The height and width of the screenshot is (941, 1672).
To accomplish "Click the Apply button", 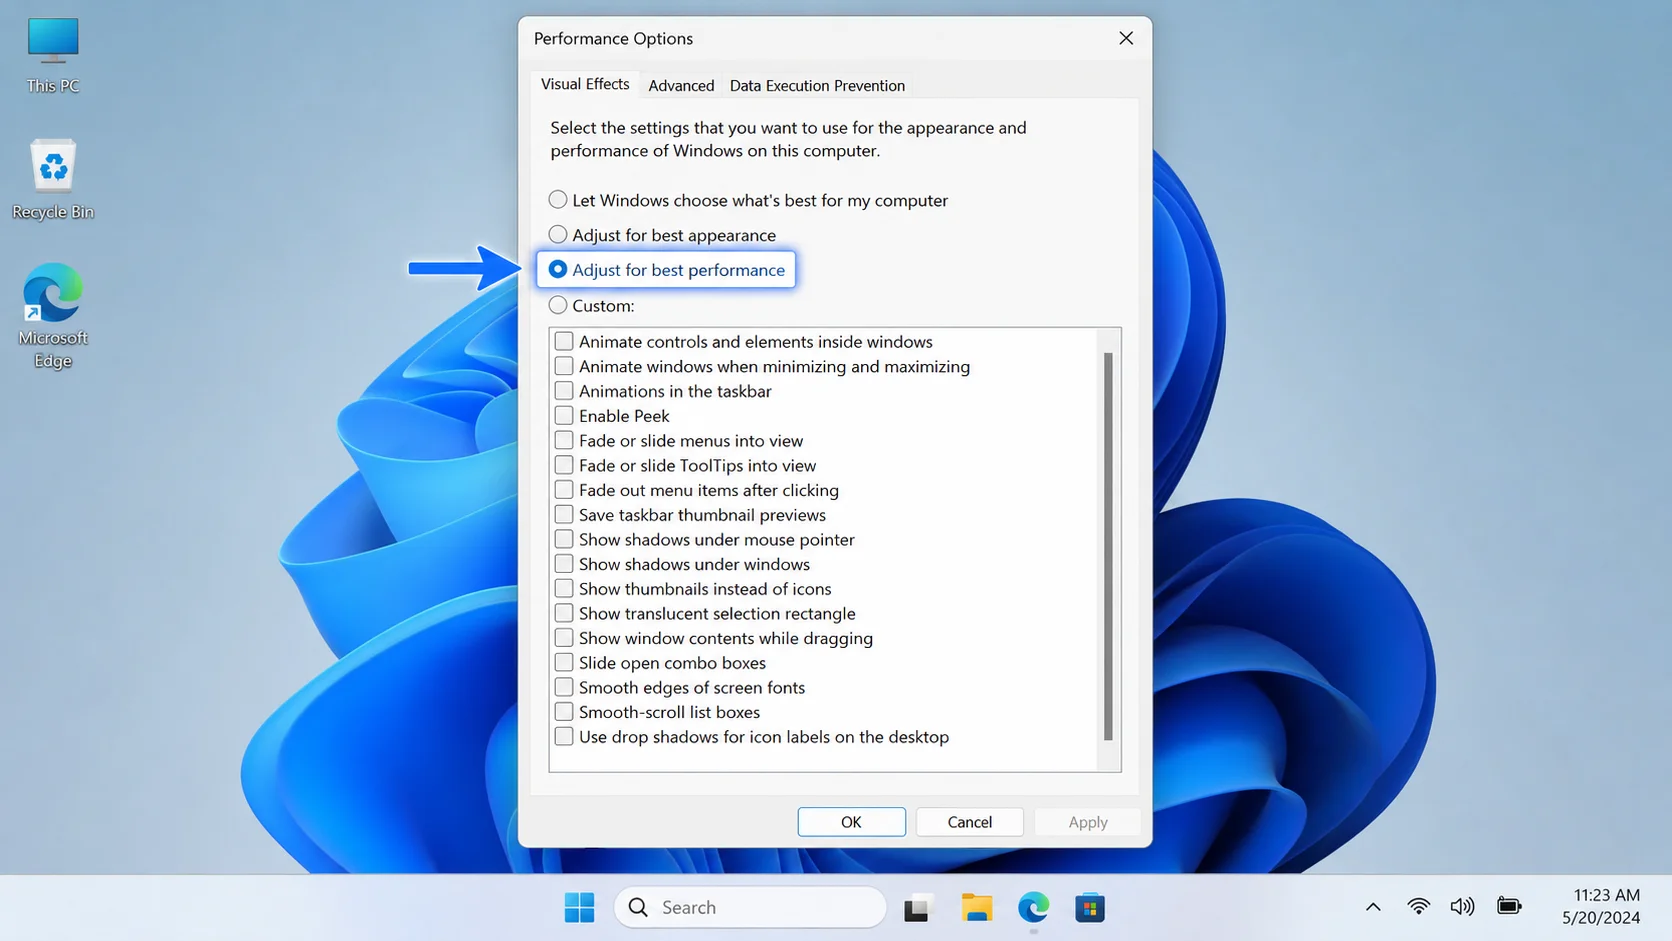I will pos(1087,821).
